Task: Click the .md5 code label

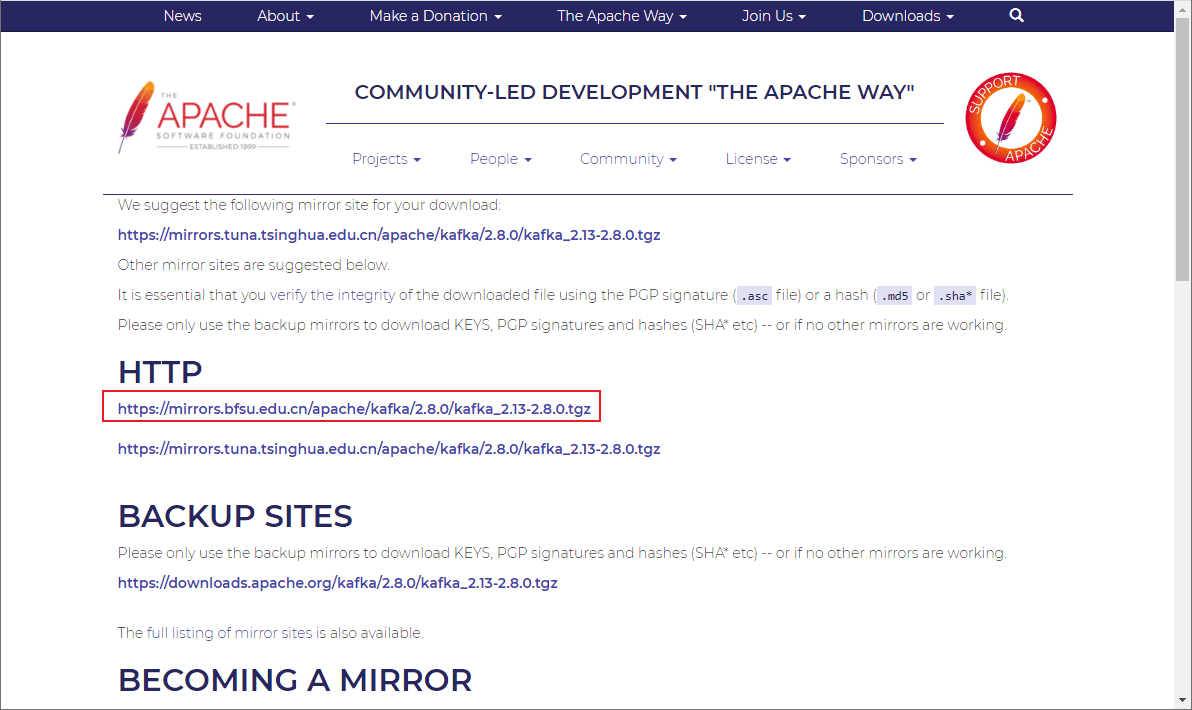Action: pyautogui.click(x=894, y=296)
